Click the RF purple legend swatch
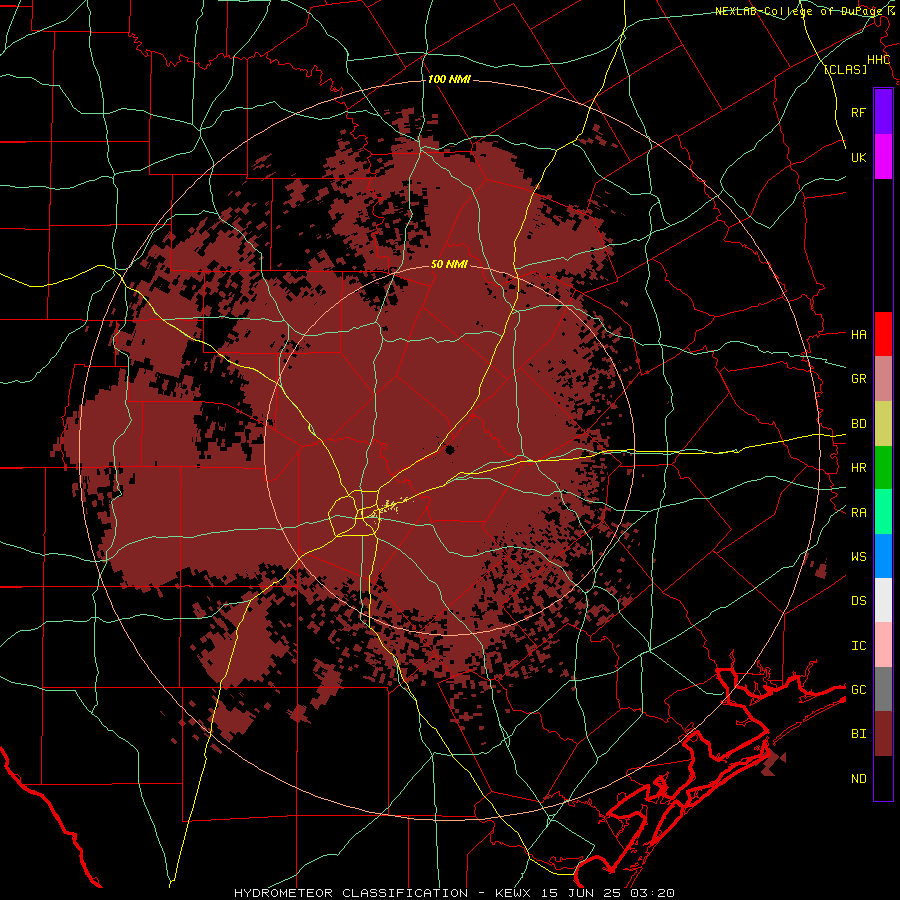The image size is (900, 900). [883, 112]
